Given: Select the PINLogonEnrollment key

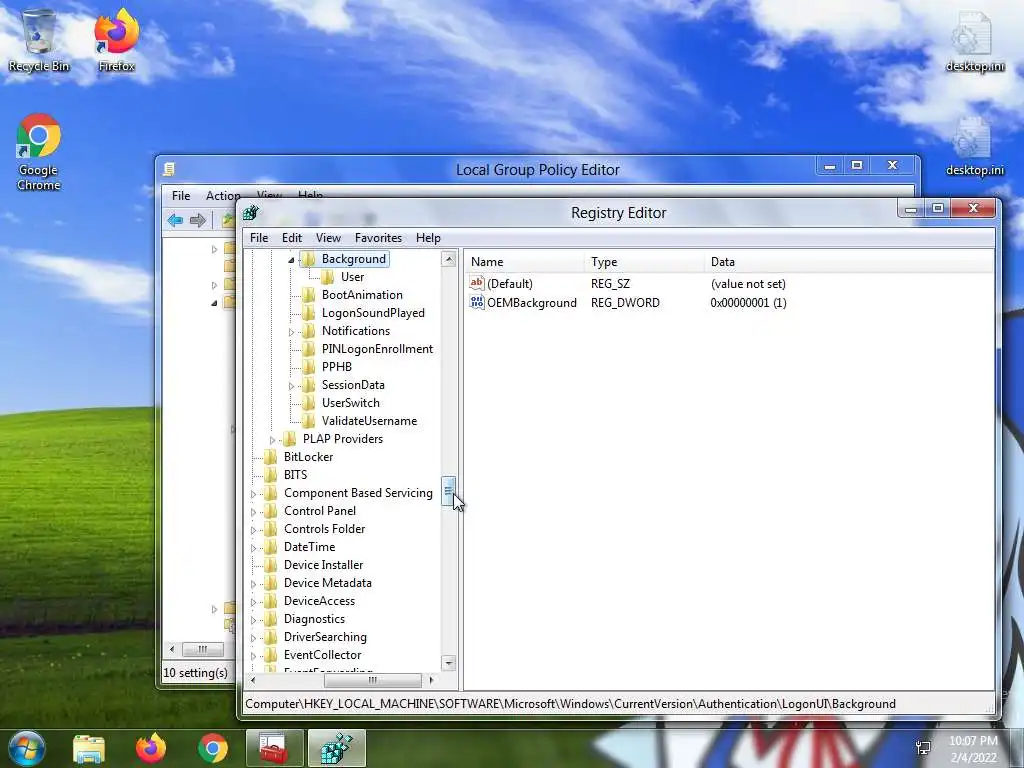Looking at the screenshot, I should [377, 349].
